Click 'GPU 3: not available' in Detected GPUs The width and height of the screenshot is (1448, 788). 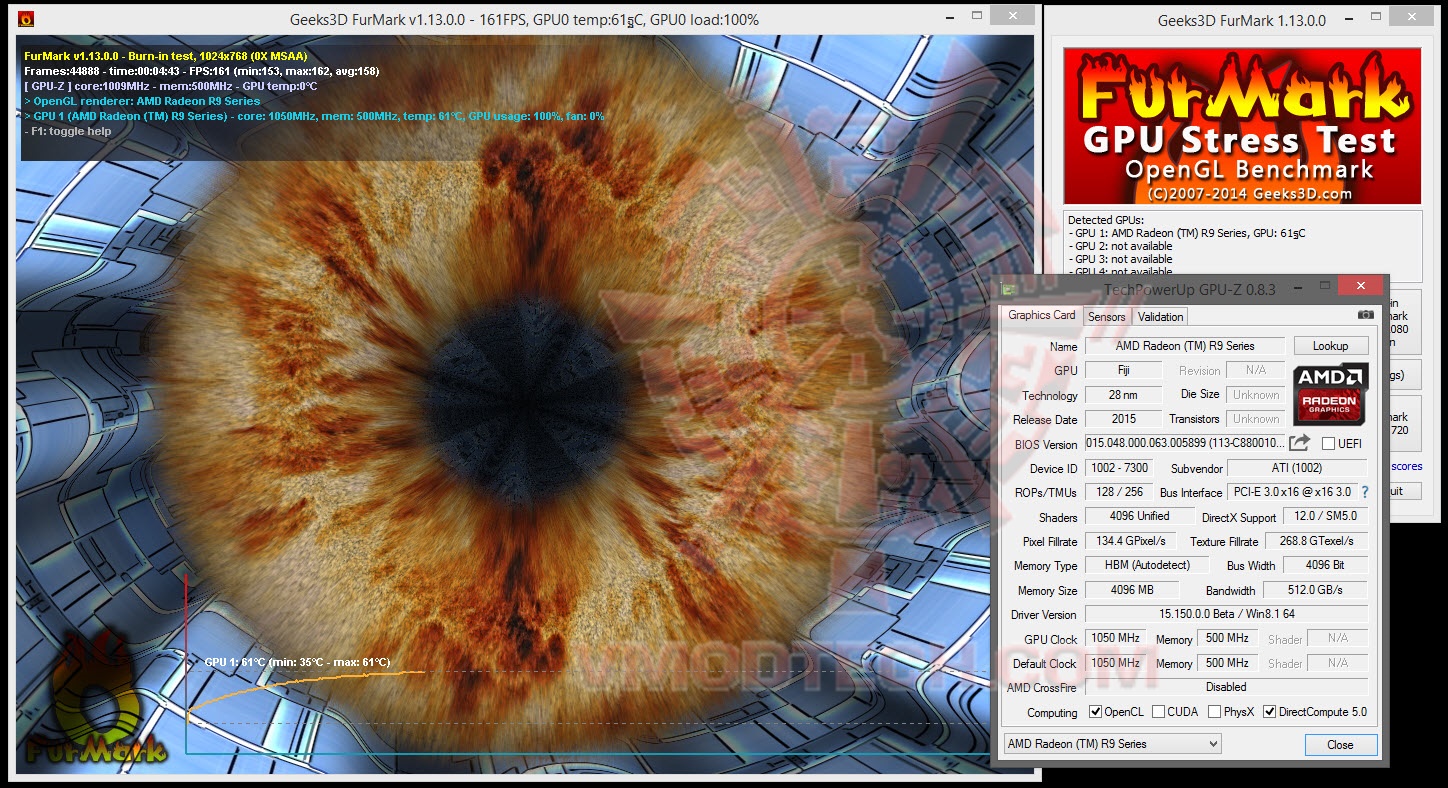click(1123, 259)
